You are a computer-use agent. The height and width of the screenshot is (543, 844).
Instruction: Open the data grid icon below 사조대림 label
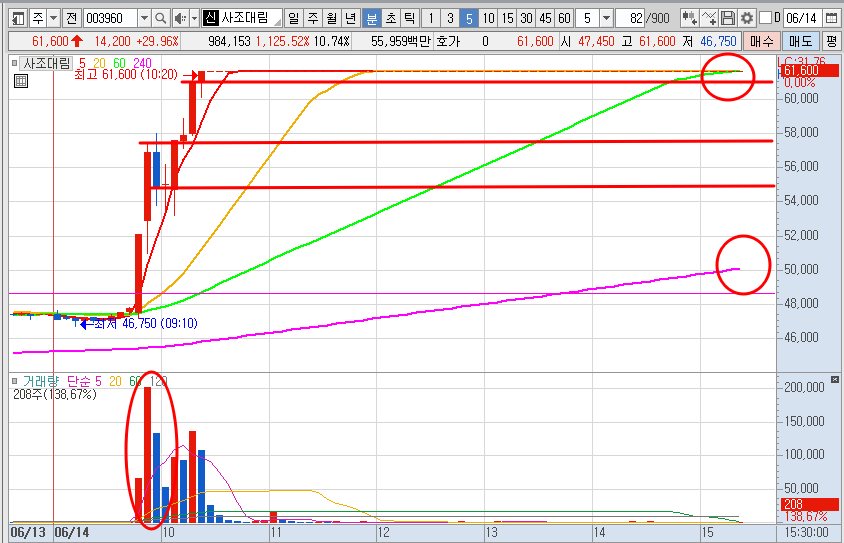[20, 81]
